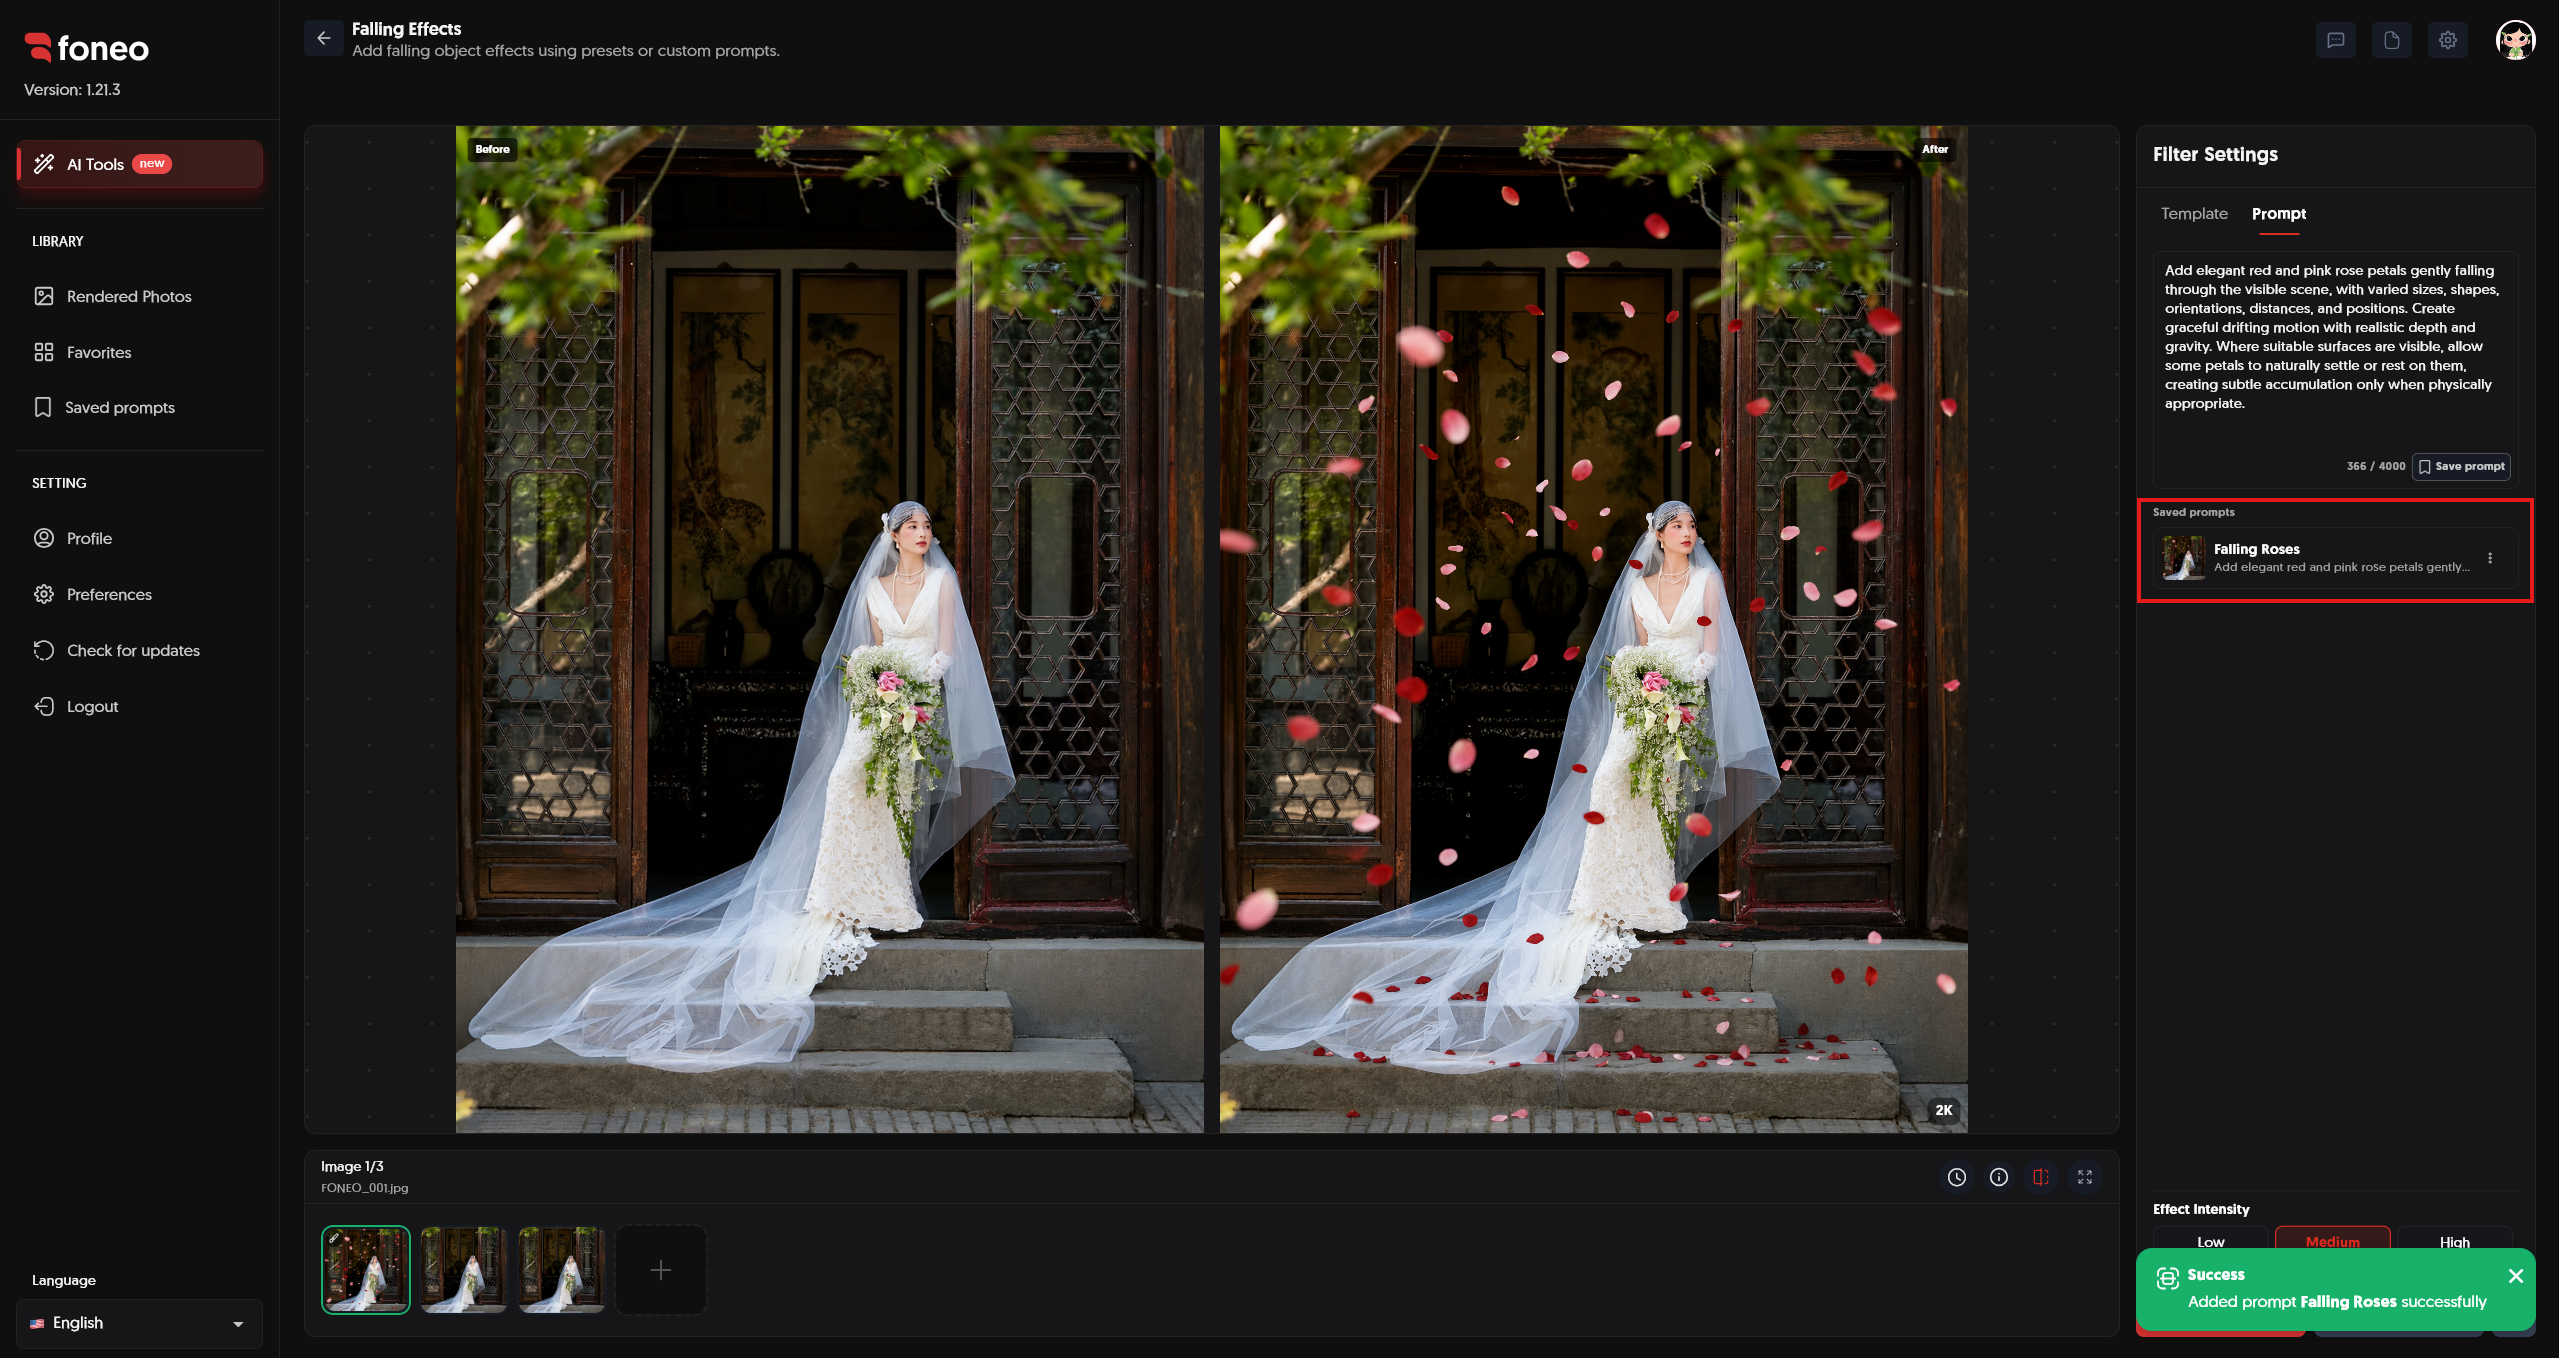Click the foneo logo

point(86,47)
